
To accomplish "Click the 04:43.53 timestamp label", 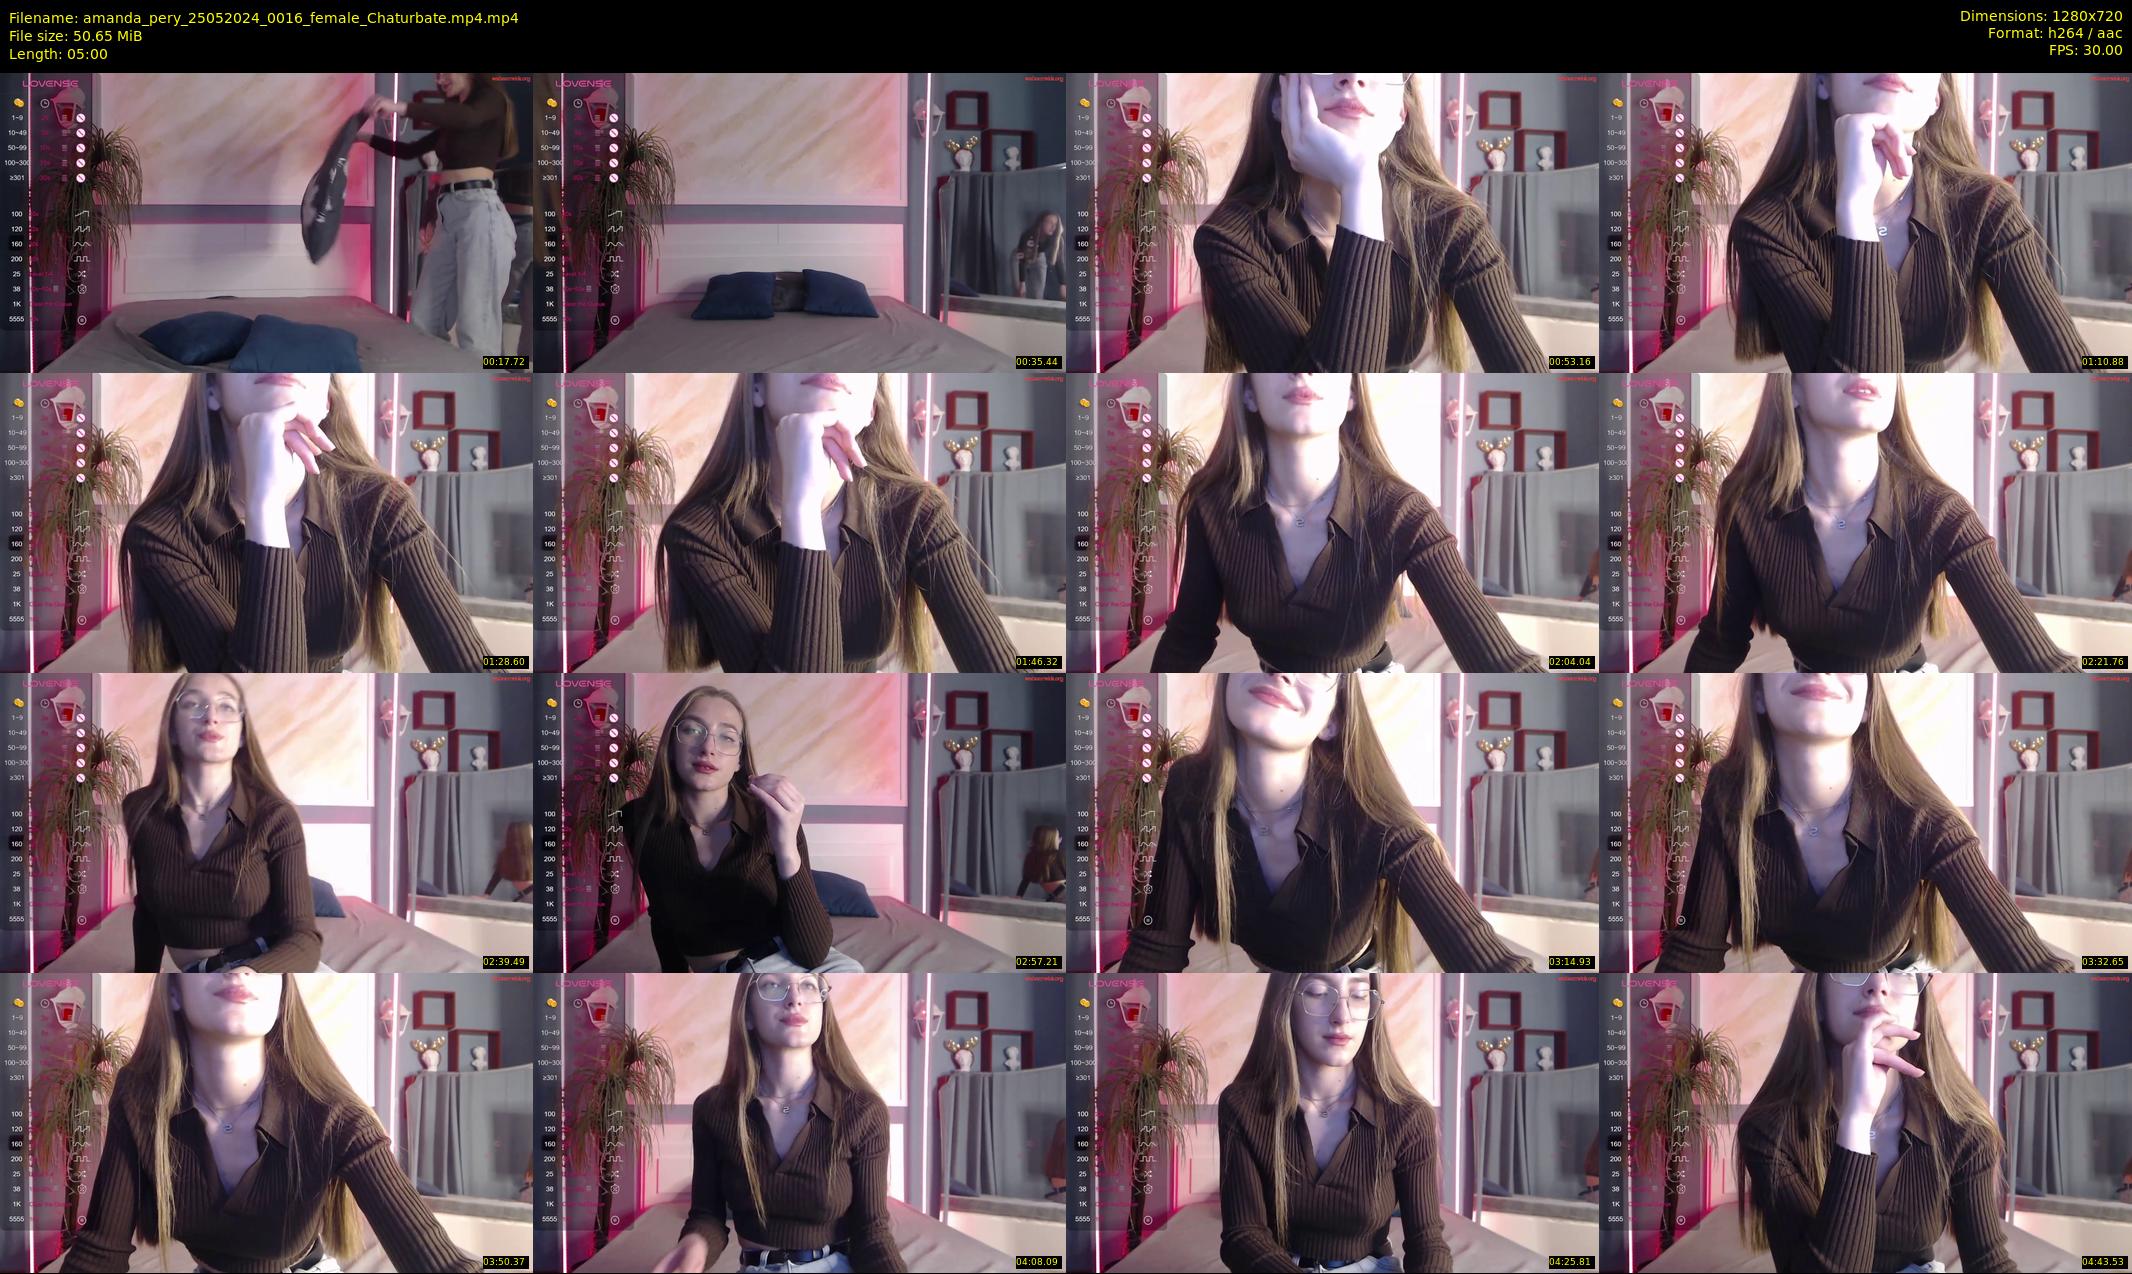I will 2104,1262.
